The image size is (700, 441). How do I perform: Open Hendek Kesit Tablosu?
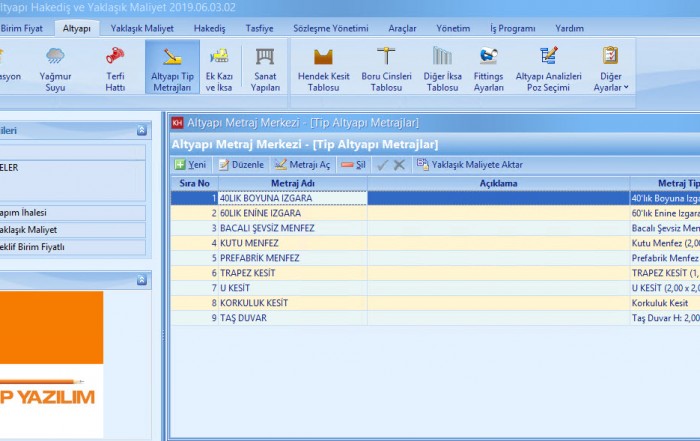[323, 67]
